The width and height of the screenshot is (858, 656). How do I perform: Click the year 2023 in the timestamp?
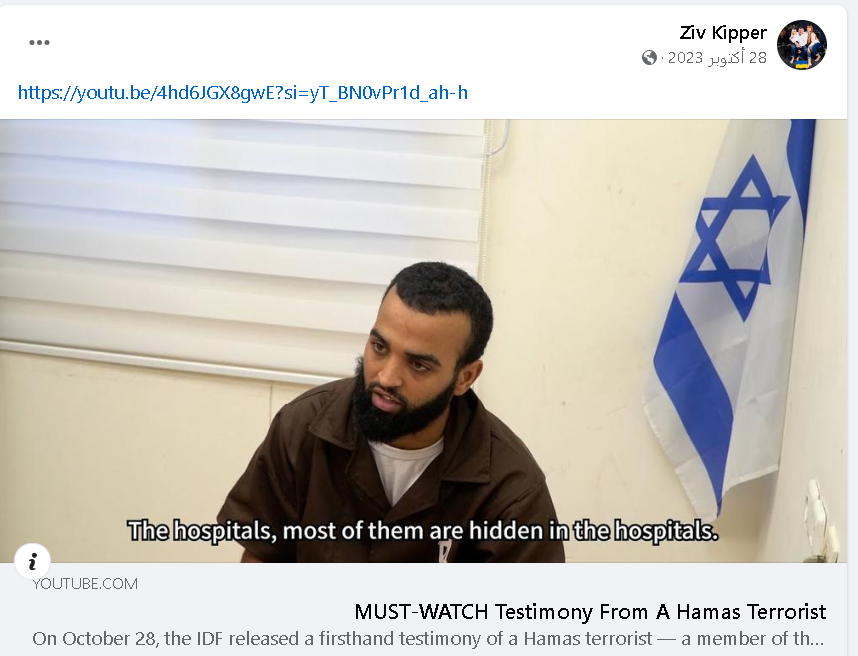tap(685, 58)
